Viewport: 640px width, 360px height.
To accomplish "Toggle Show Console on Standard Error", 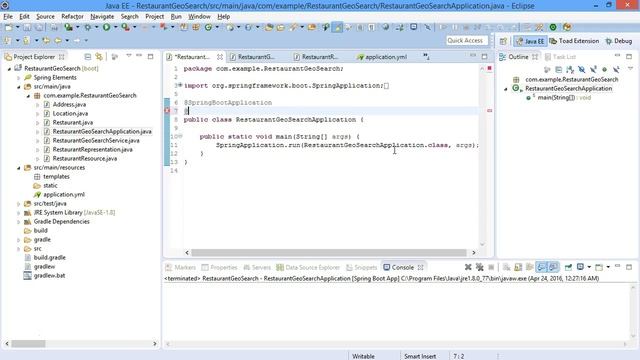I will (553, 267).
